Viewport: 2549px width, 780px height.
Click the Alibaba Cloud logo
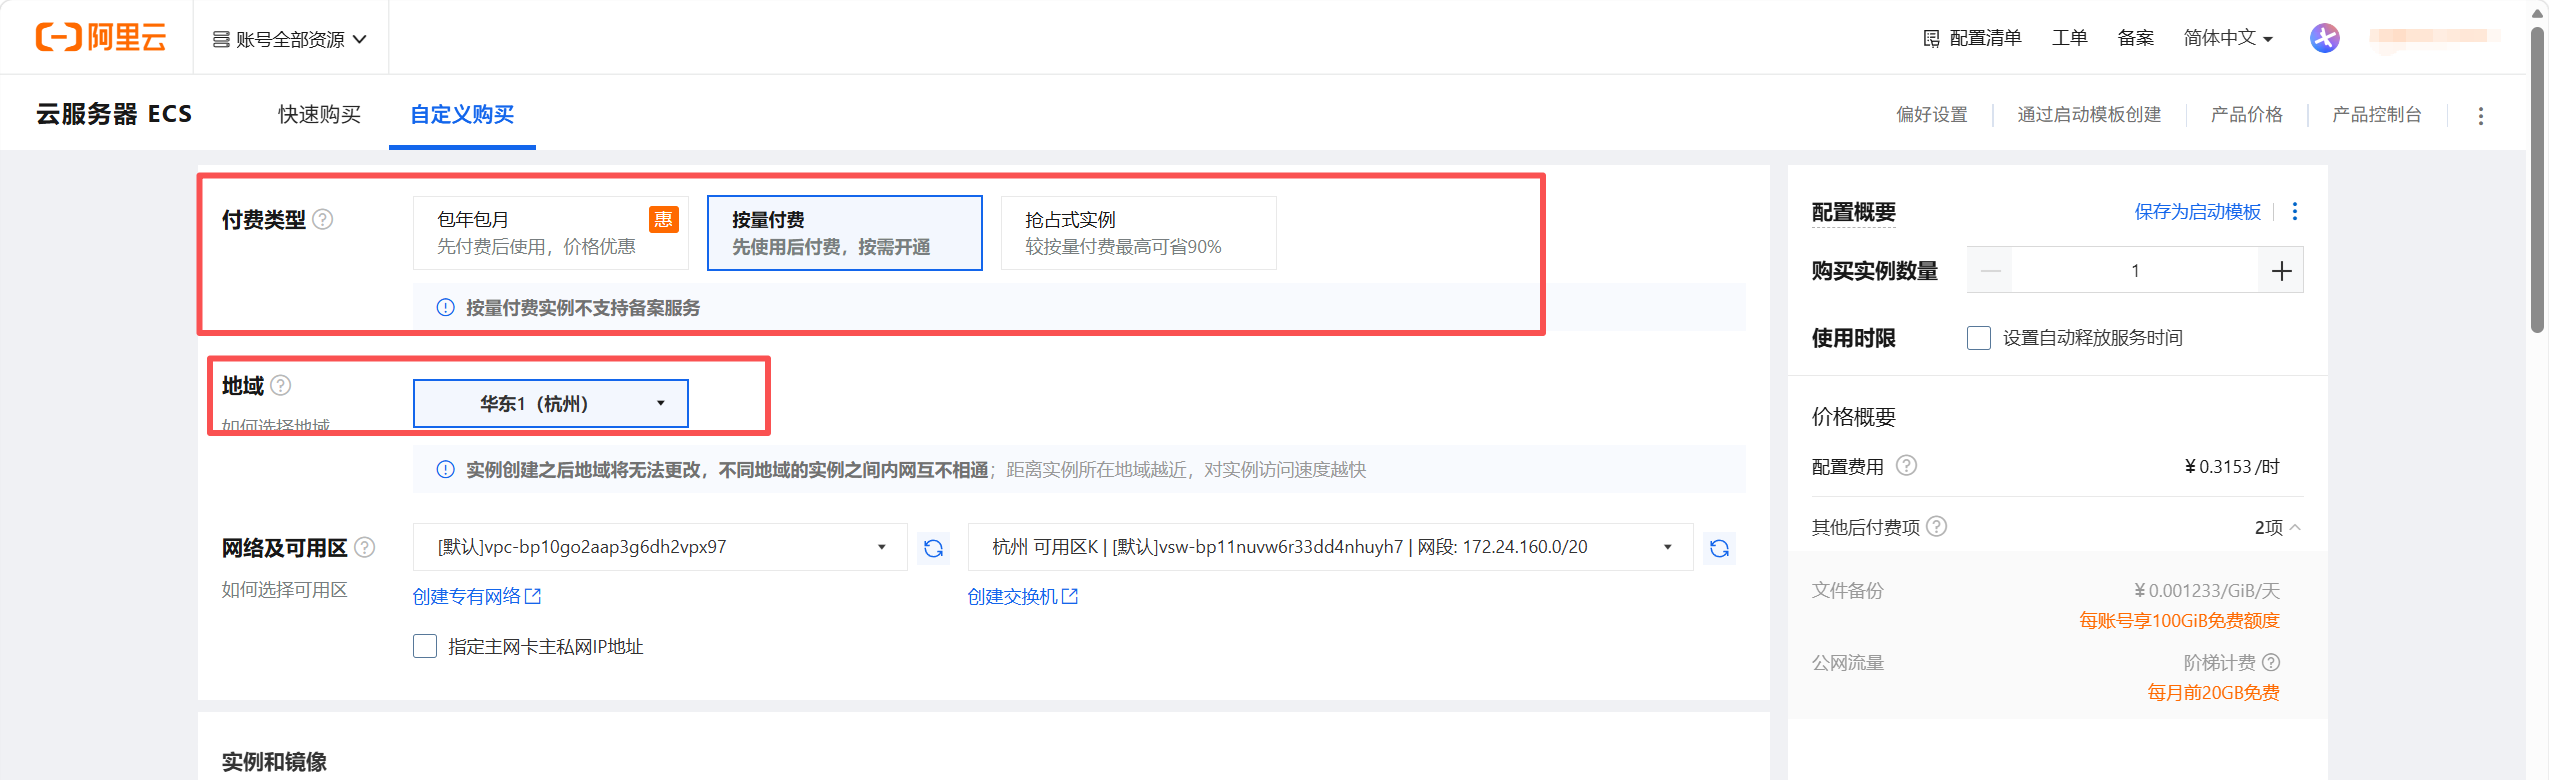point(100,37)
